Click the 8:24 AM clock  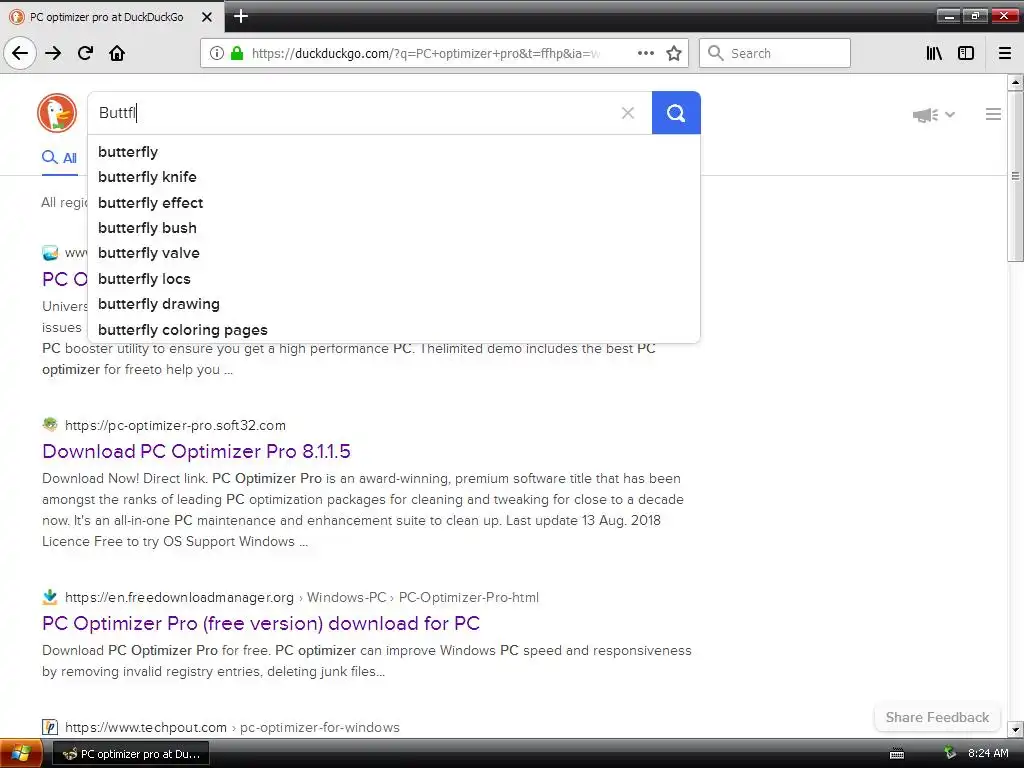click(988, 753)
